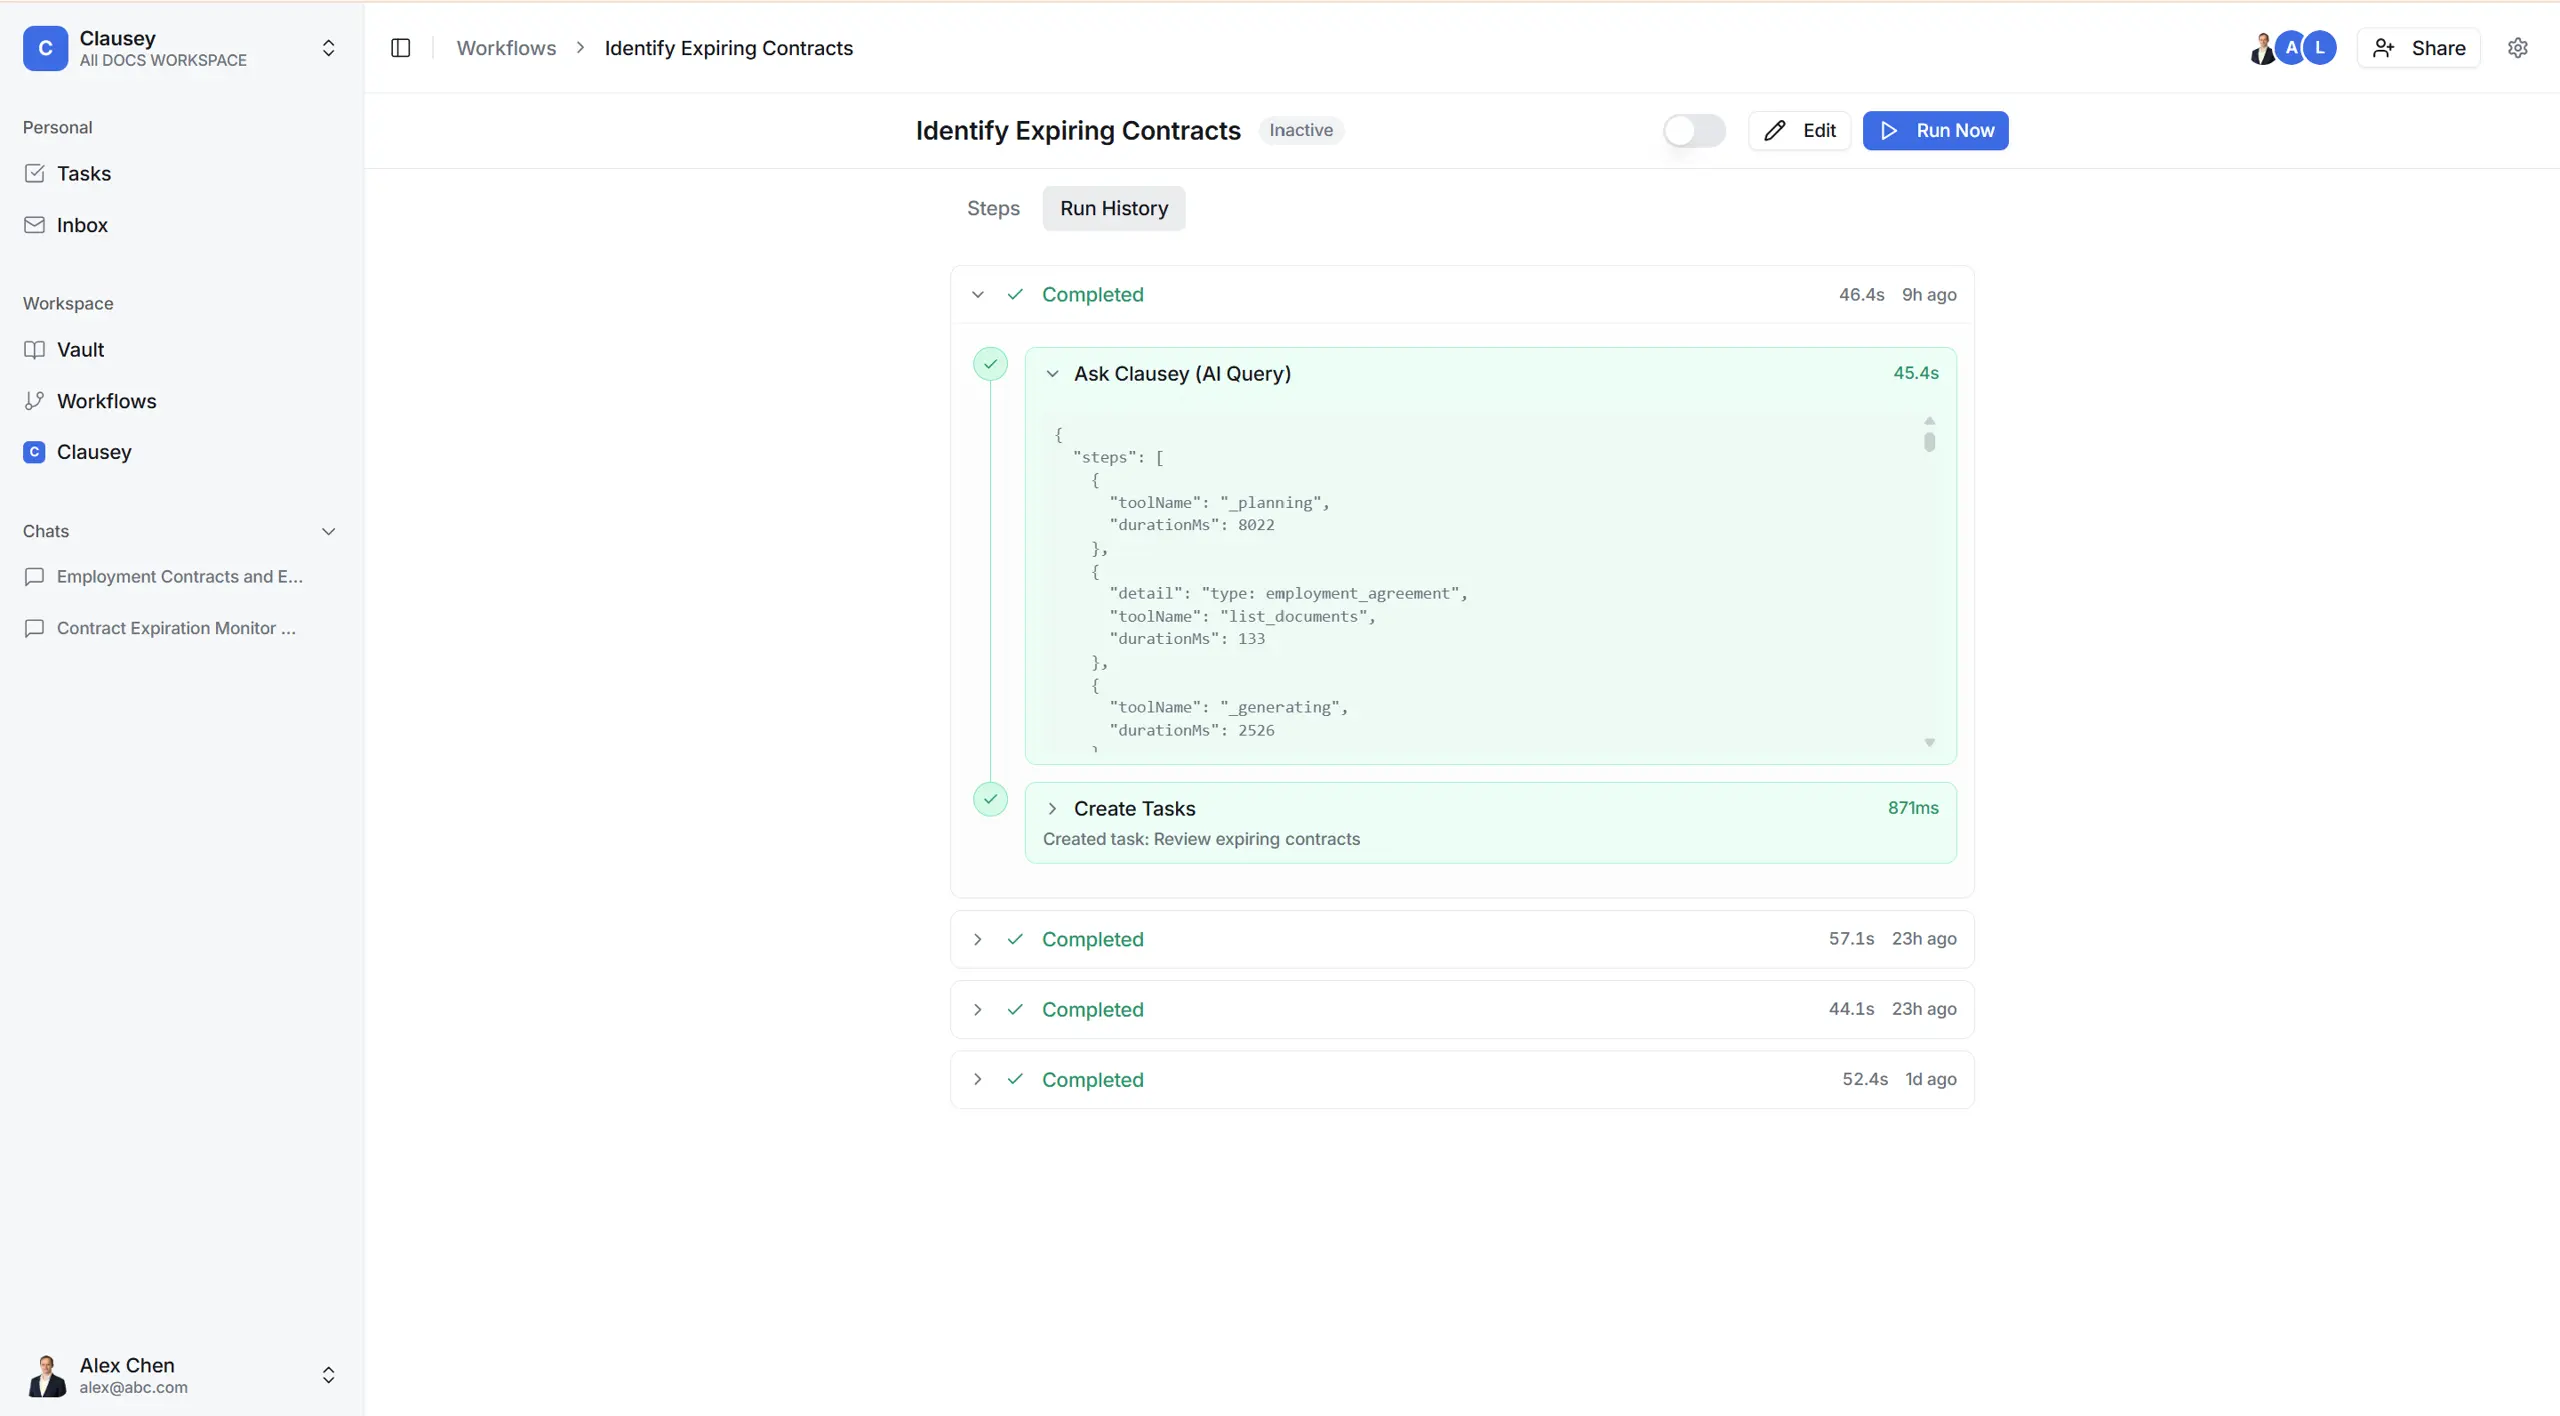Open the sidebar collapse icon
This screenshot has width=2560, height=1416.
pyautogui.click(x=400, y=47)
